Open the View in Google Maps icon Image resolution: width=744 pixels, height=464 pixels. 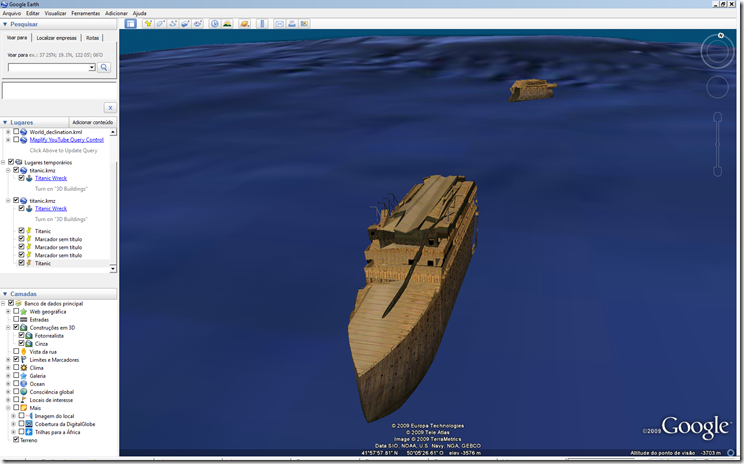304,24
